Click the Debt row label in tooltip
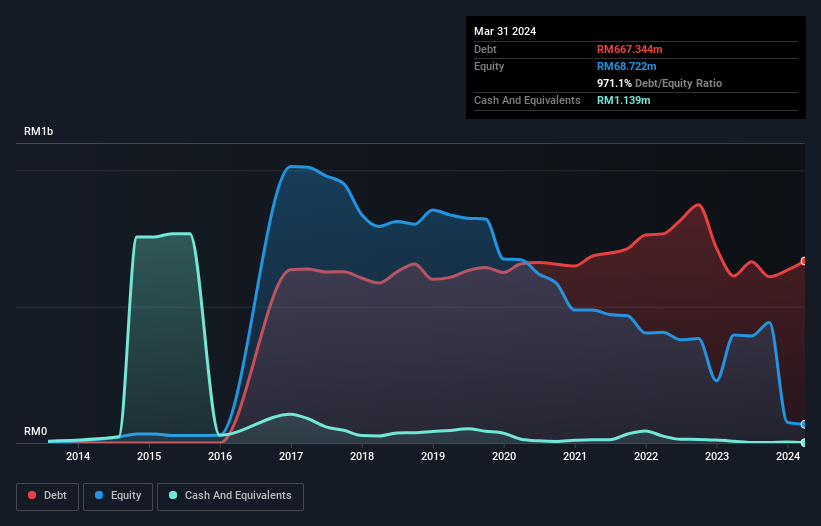 point(485,49)
